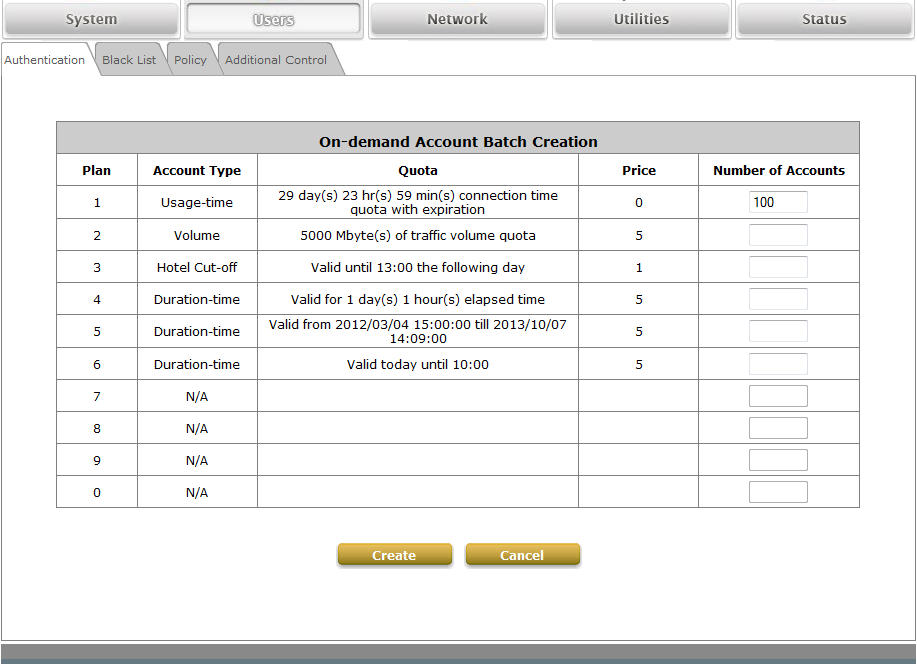Focus Plan 0 number of accounts input
917x665 pixels.
click(x=778, y=492)
